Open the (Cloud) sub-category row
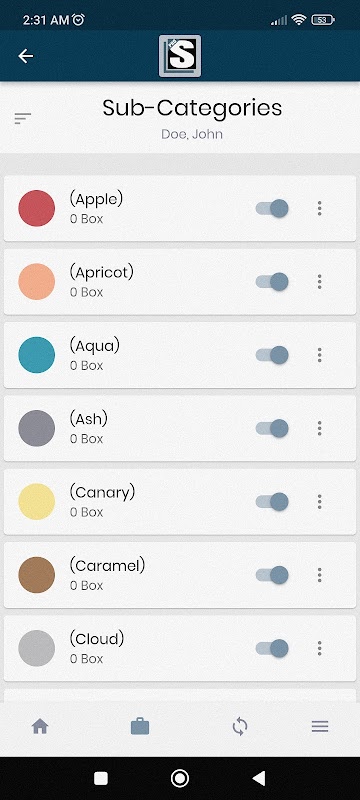Viewport: 360px width, 800px height. tap(179, 648)
